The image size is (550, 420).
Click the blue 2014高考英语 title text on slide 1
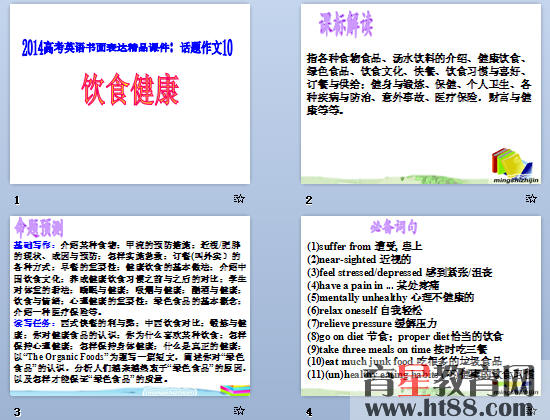(127, 47)
